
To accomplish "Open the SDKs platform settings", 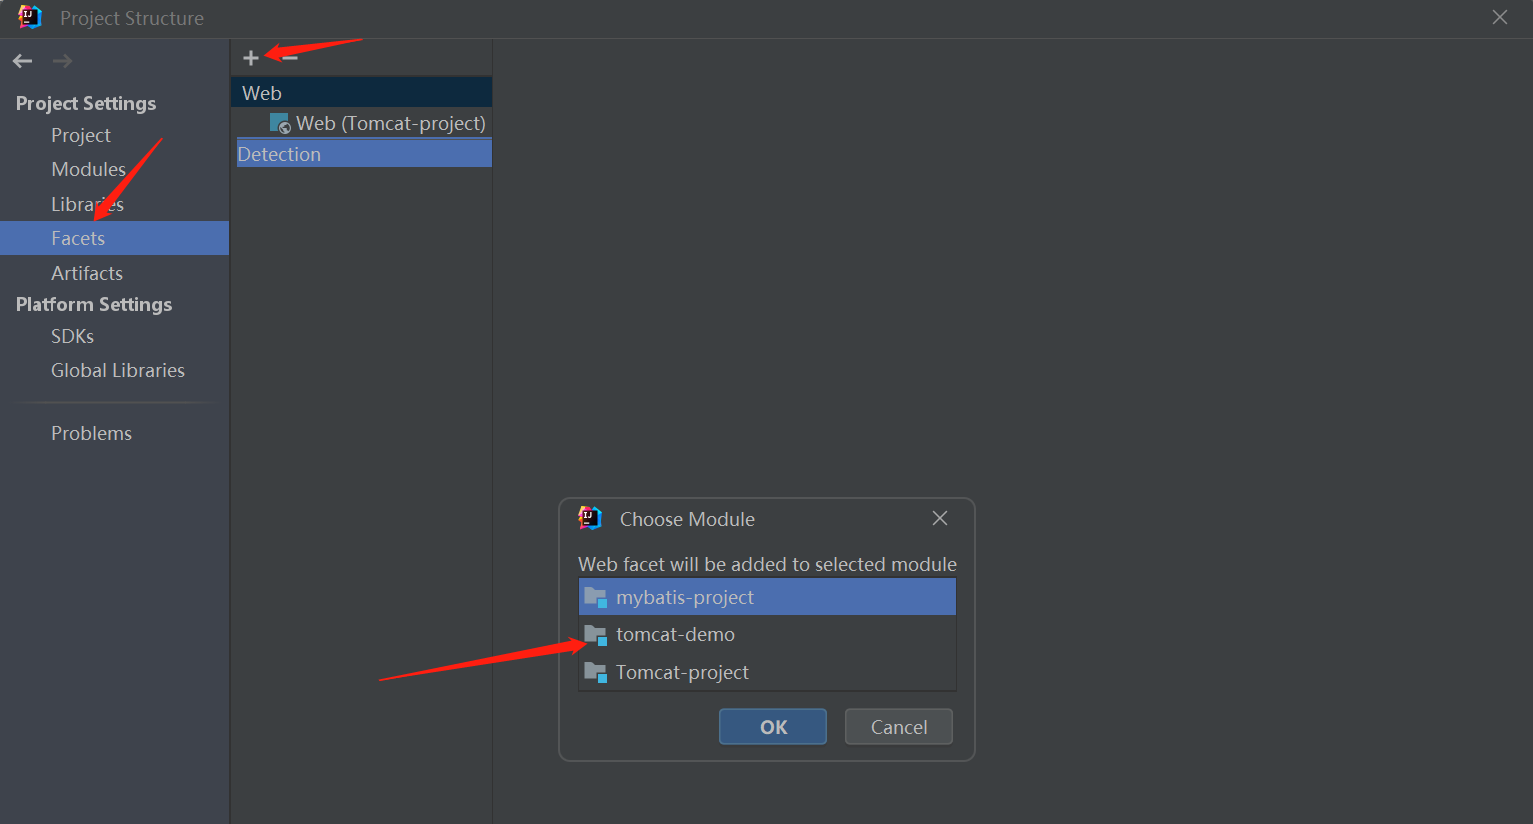I will (72, 336).
